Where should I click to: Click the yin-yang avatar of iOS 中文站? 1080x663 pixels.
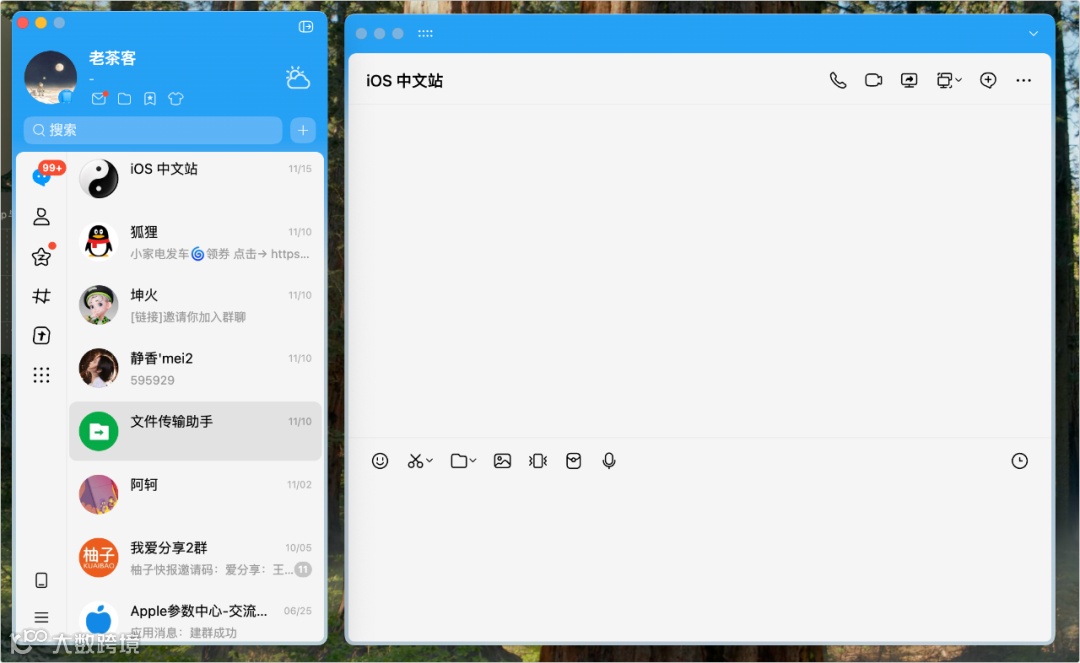[98, 178]
